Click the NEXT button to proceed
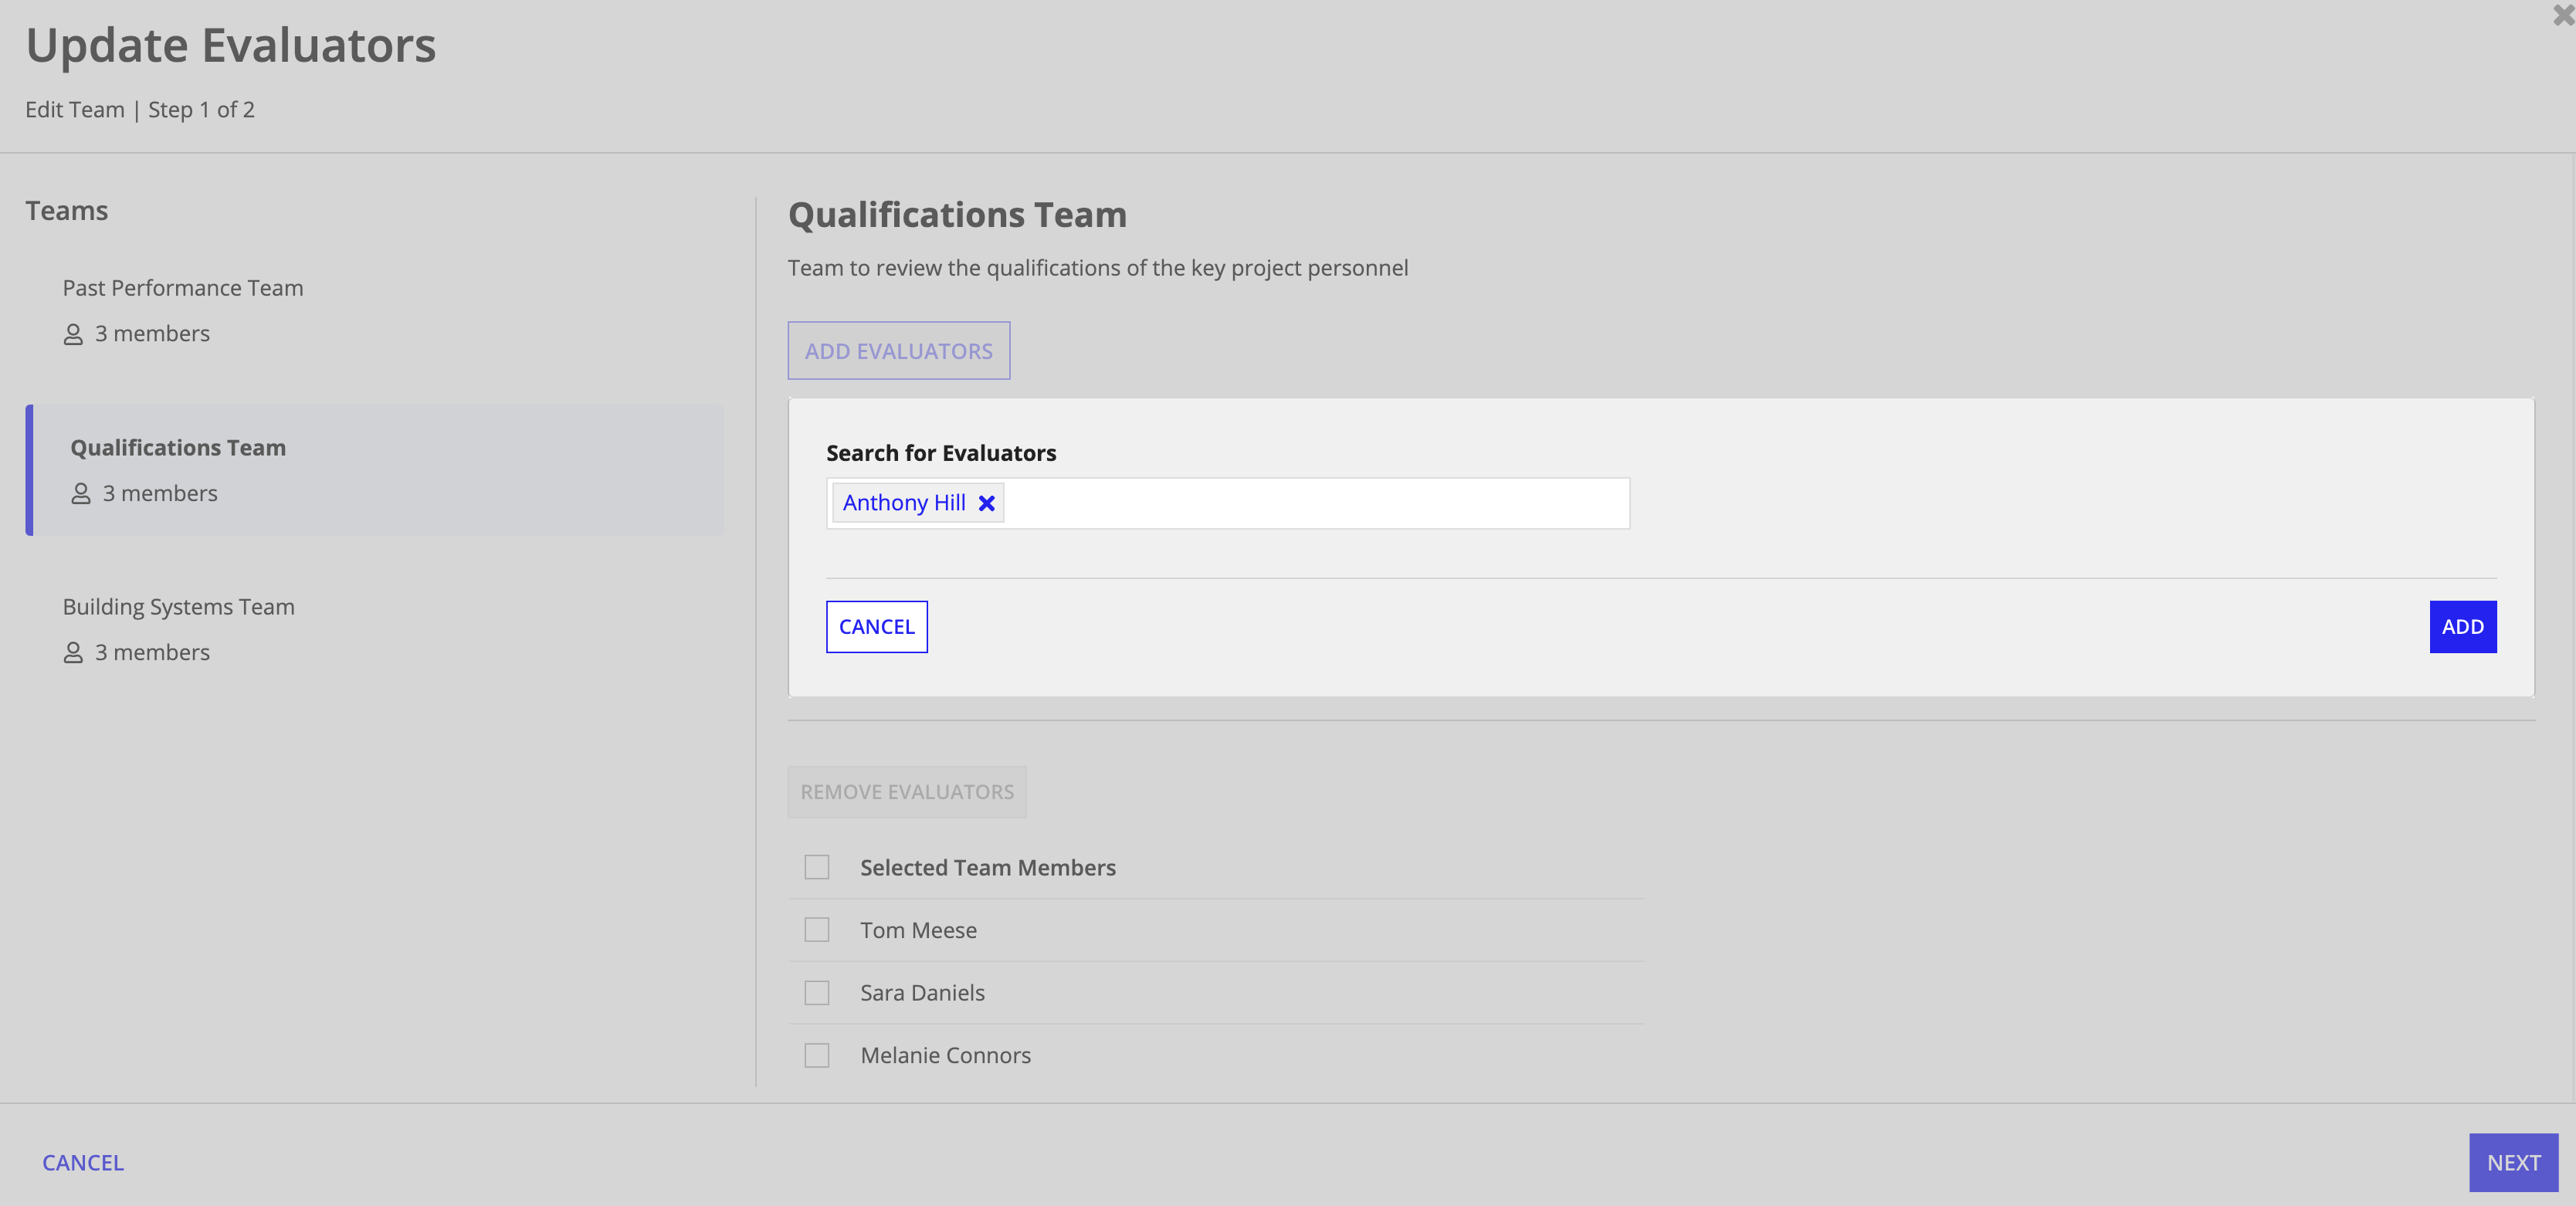Screen dimensions: 2576x1206 click(x=2517, y=1164)
